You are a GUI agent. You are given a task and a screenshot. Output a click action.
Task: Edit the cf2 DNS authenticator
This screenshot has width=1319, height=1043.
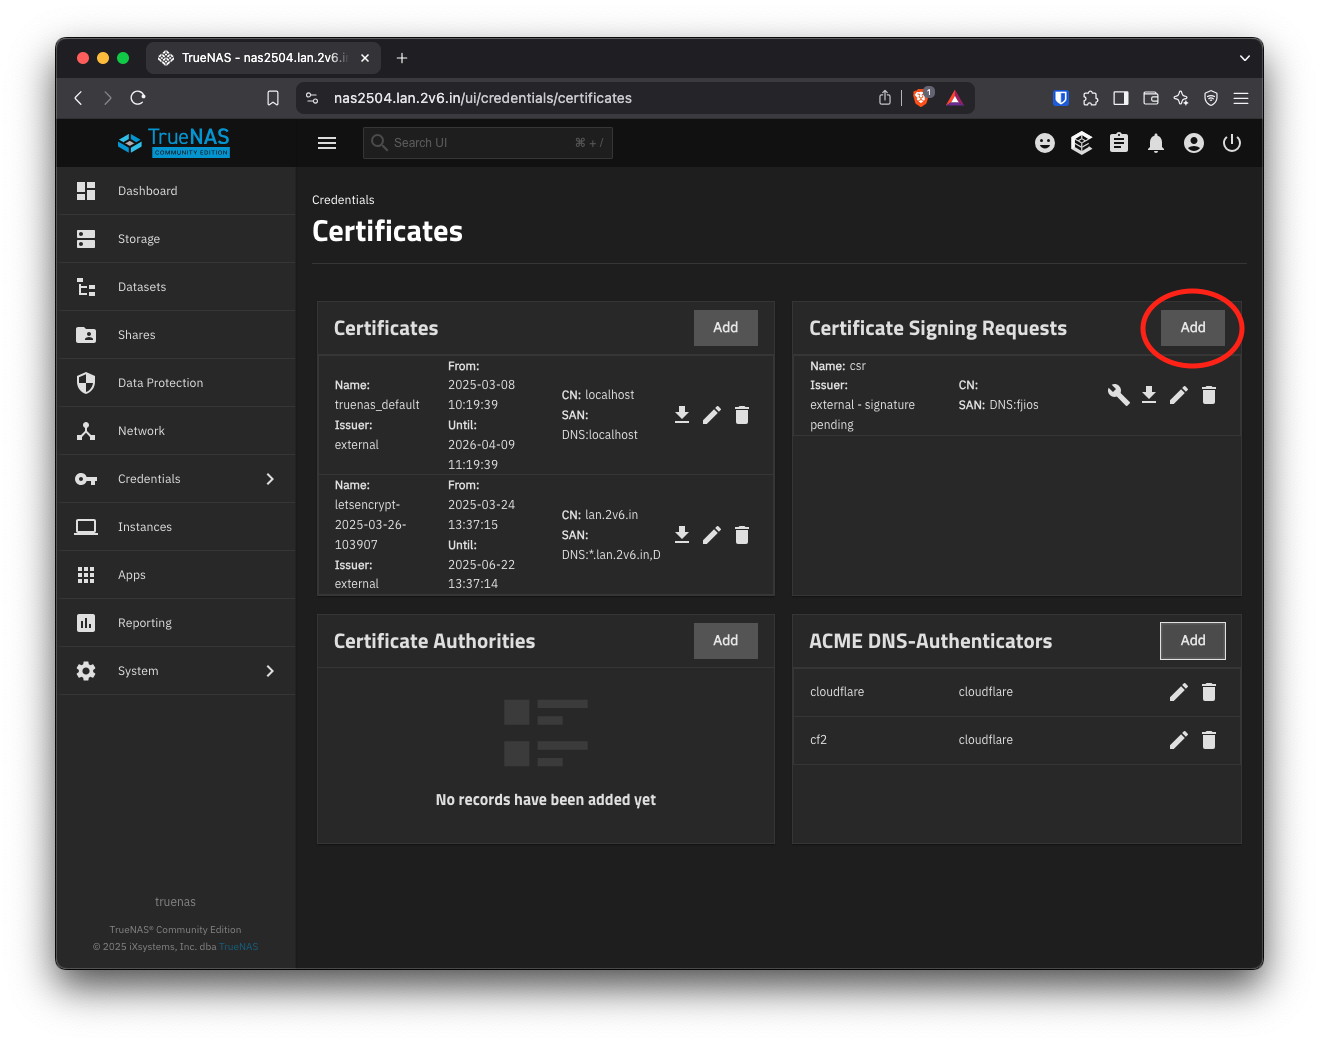pyautogui.click(x=1179, y=740)
